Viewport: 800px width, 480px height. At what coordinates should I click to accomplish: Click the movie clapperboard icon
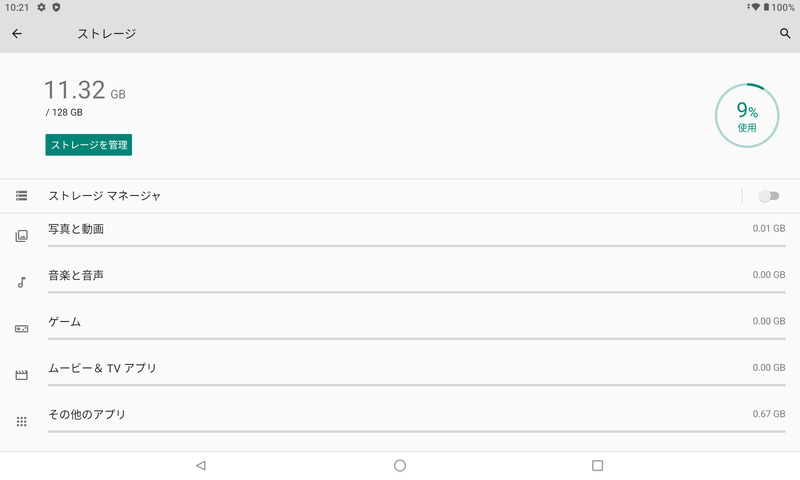tap(21, 375)
